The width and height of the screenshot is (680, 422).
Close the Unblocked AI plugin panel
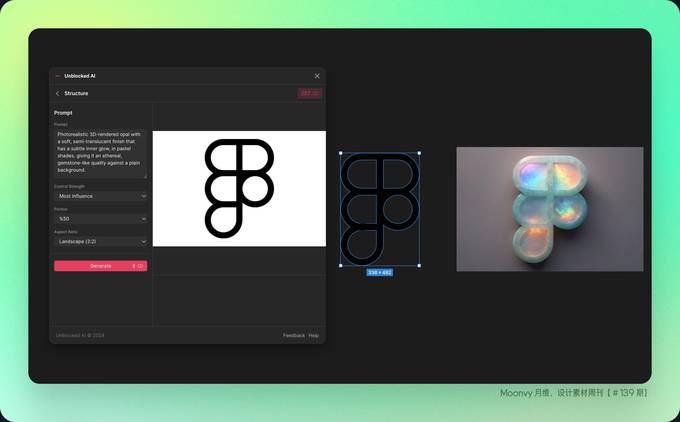[317, 76]
